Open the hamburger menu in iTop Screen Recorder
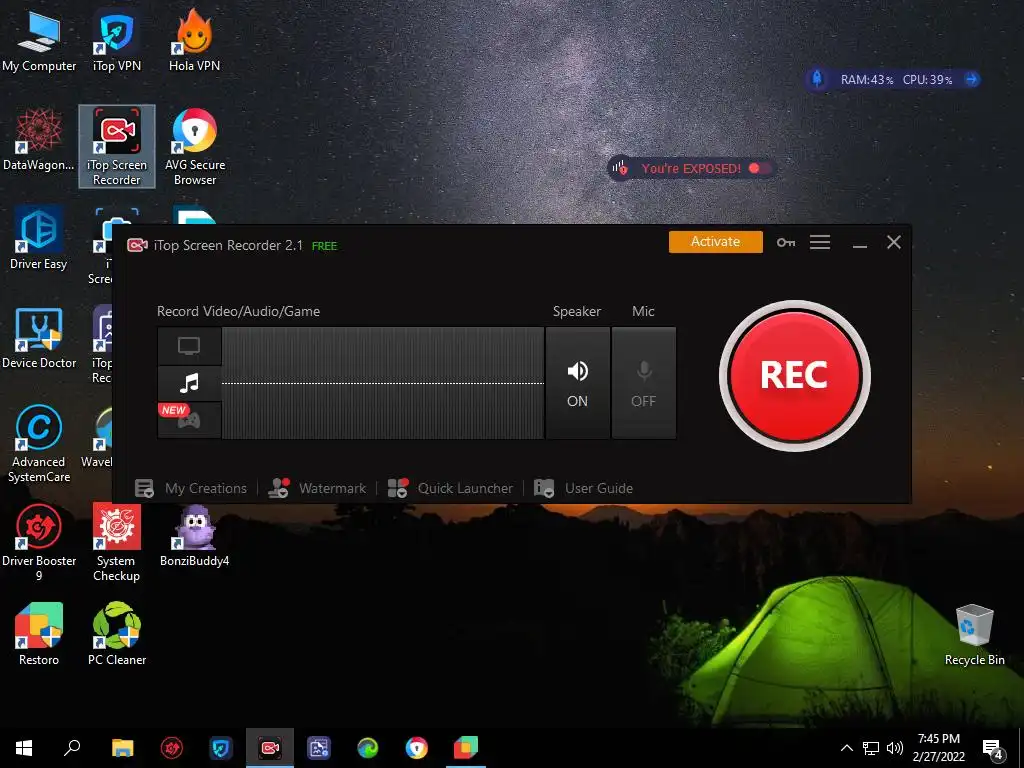This screenshot has height=768, width=1024. coord(820,242)
